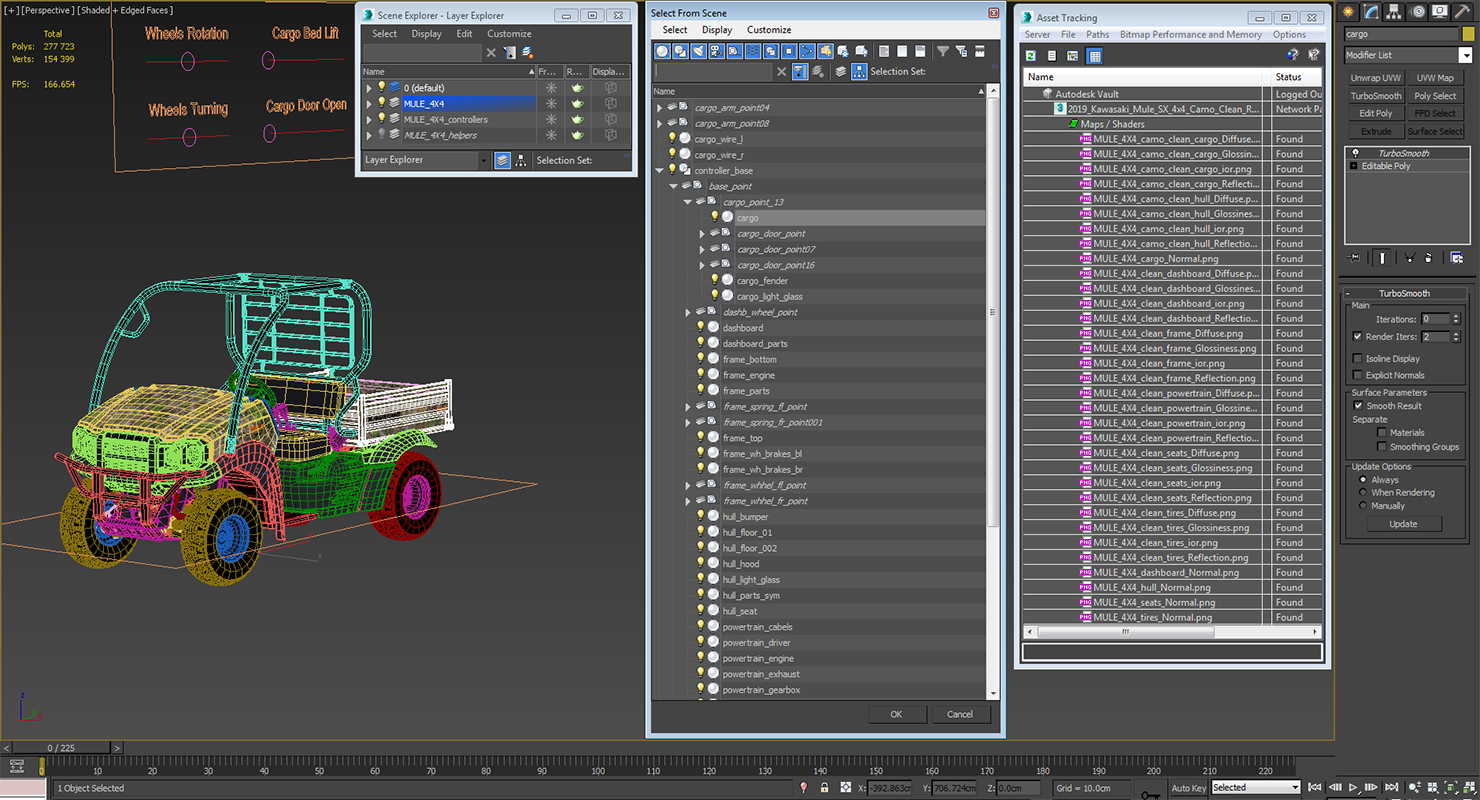
Task: Select the When Rendering update option
Action: [x=1362, y=492]
